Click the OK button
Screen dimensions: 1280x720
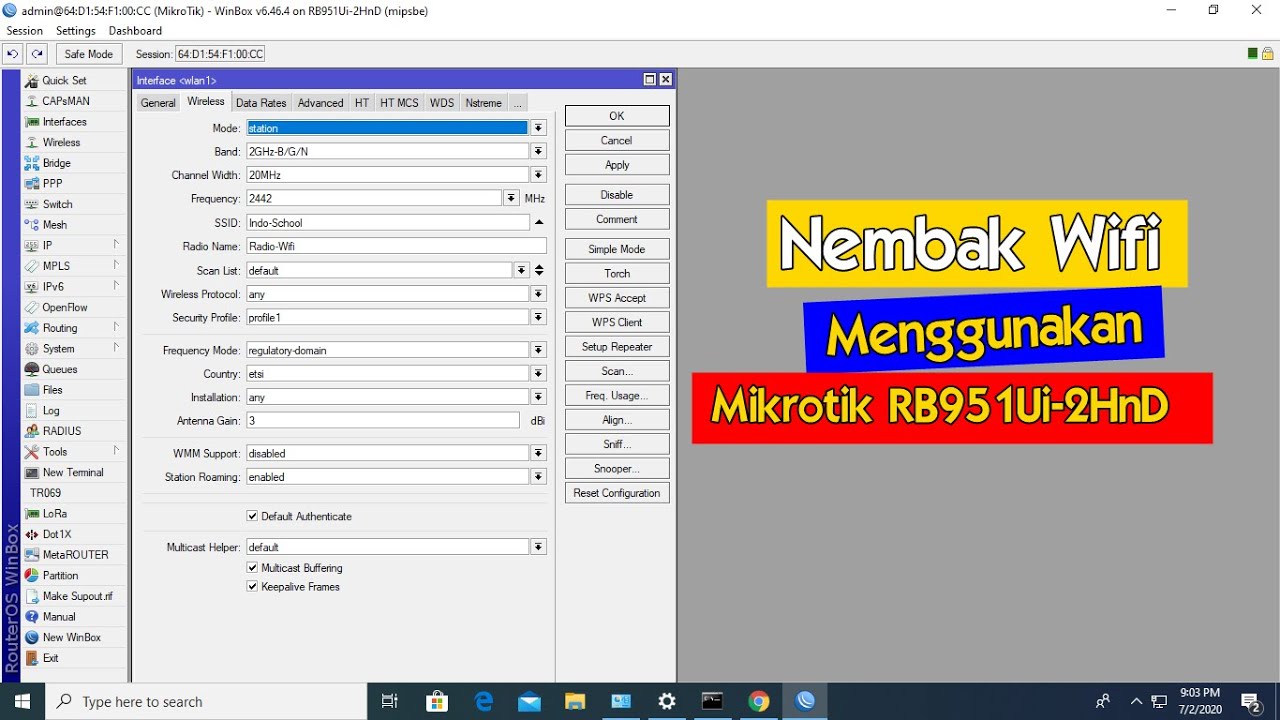point(617,116)
